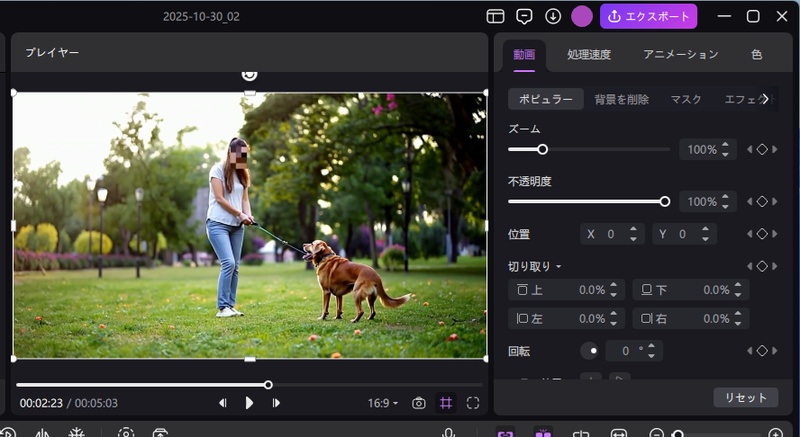The width and height of the screenshot is (800, 437).
Task: Select the マスク sub-tab
Action: coord(686,99)
